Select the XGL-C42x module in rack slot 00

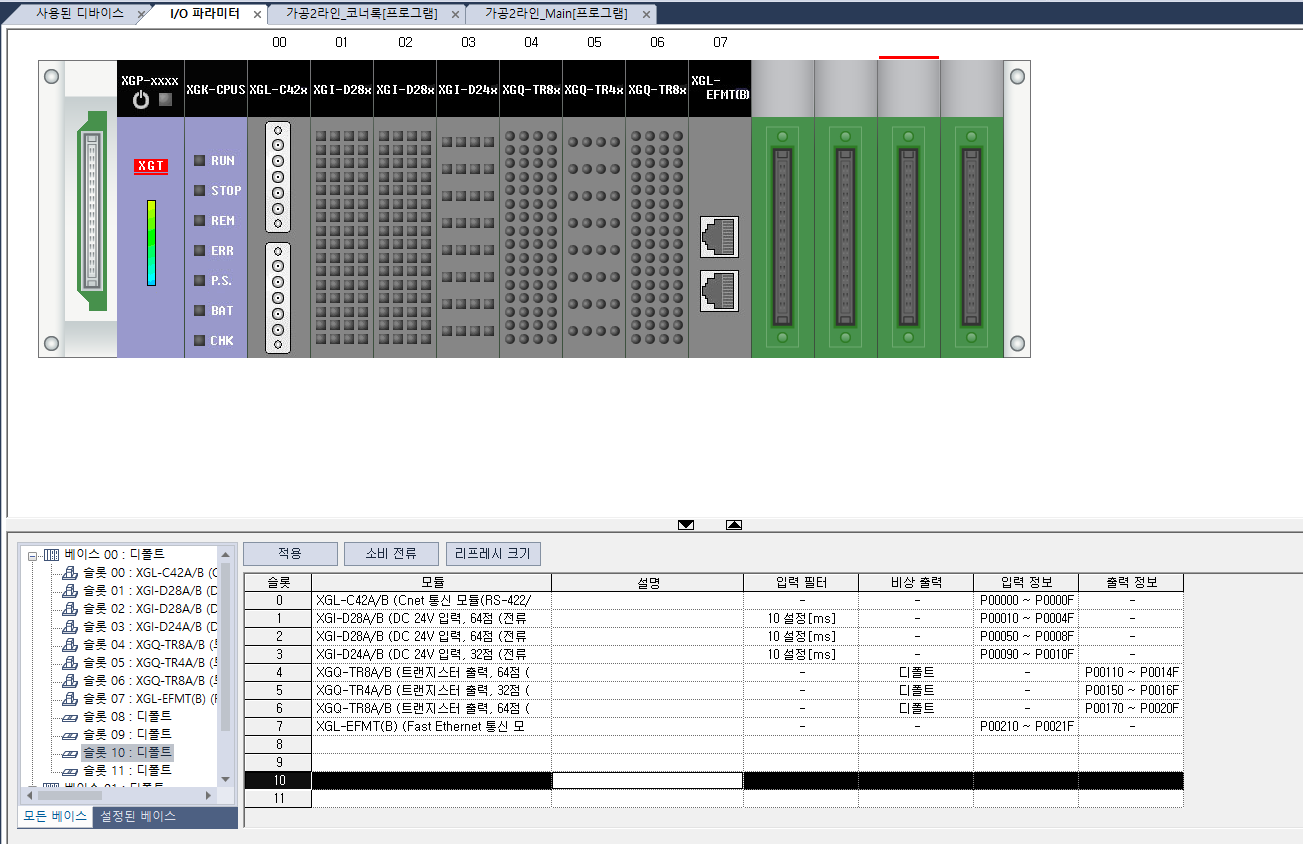(x=278, y=208)
